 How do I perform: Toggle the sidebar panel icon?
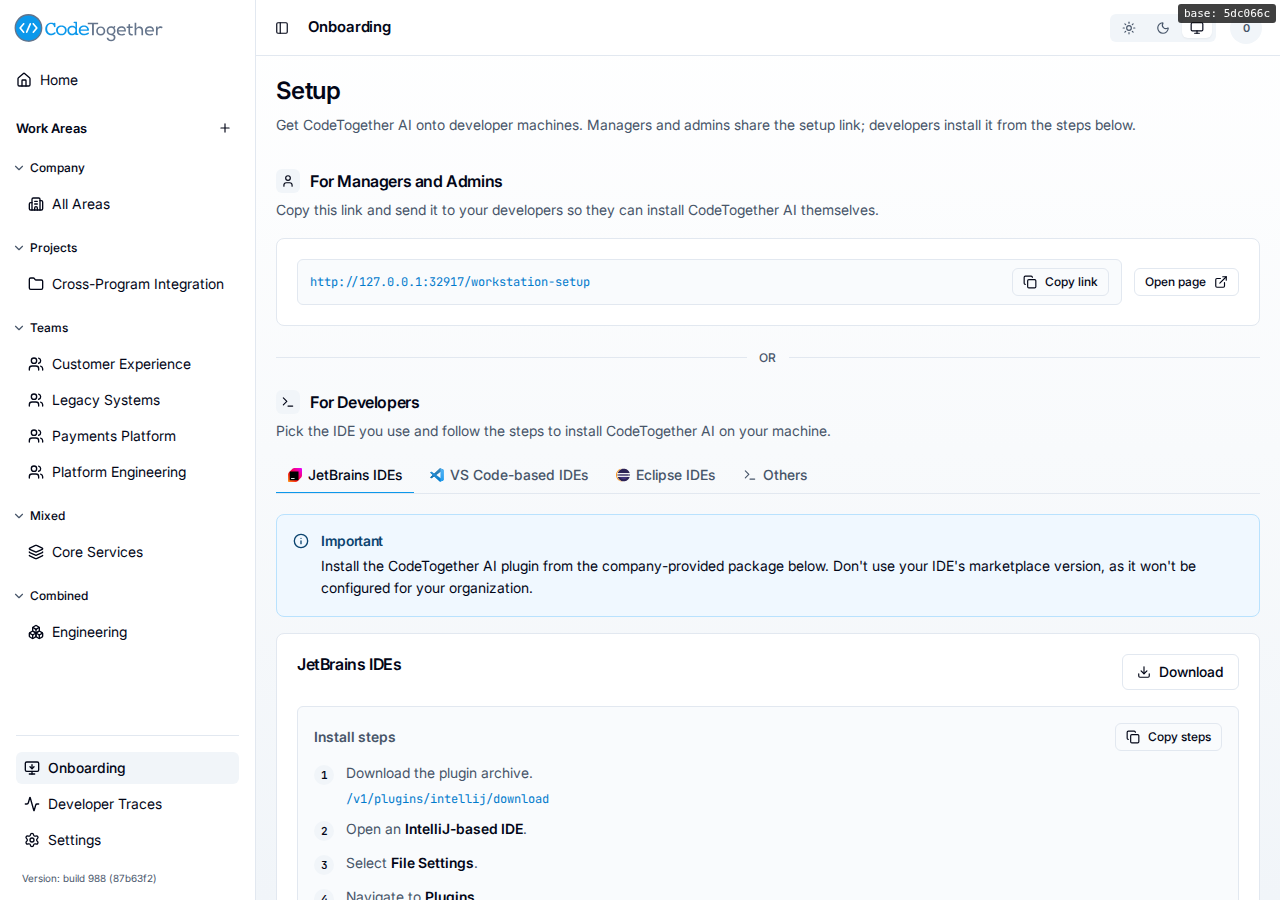282,28
